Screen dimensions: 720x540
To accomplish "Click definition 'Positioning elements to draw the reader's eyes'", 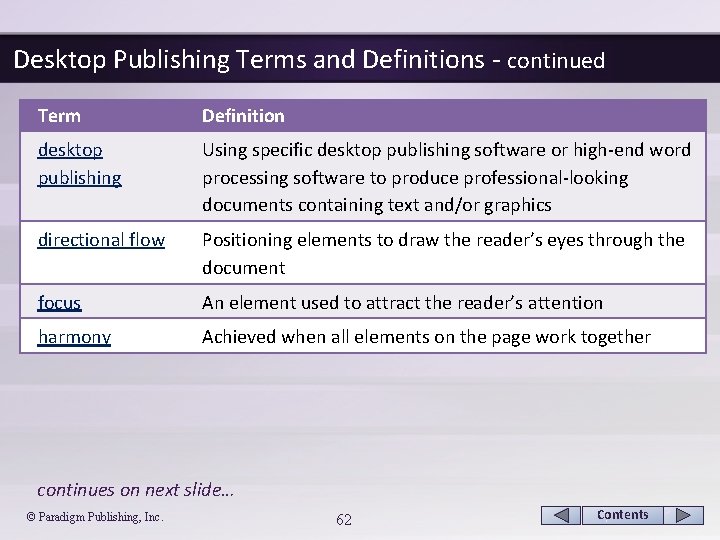I will [444, 253].
